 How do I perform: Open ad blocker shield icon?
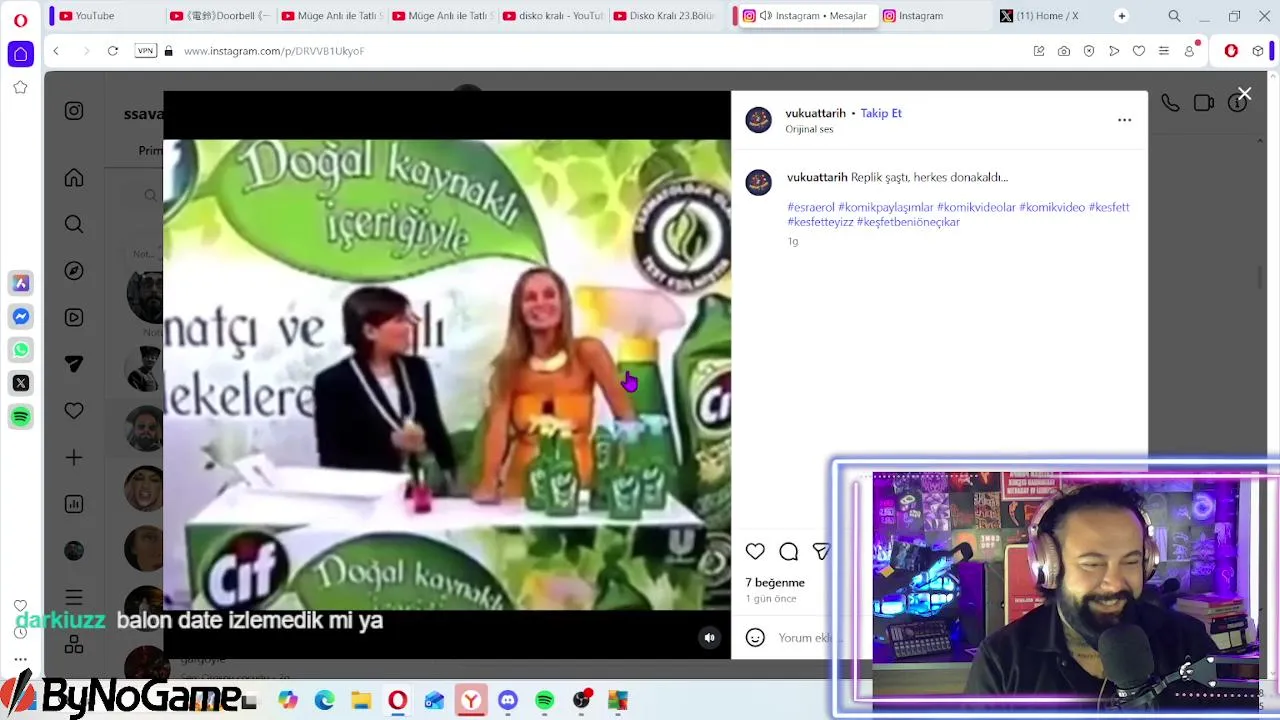click(1089, 51)
